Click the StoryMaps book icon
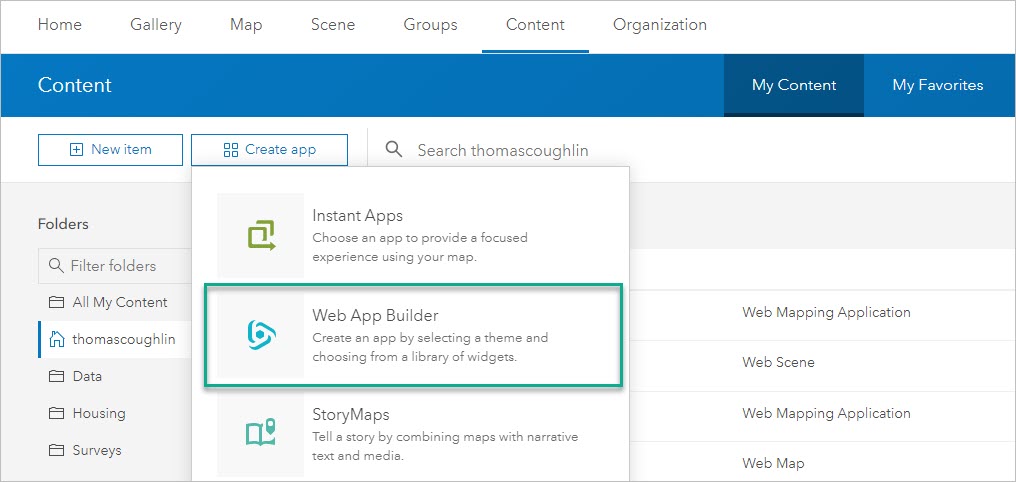The image size is (1016, 482). pyautogui.click(x=260, y=434)
